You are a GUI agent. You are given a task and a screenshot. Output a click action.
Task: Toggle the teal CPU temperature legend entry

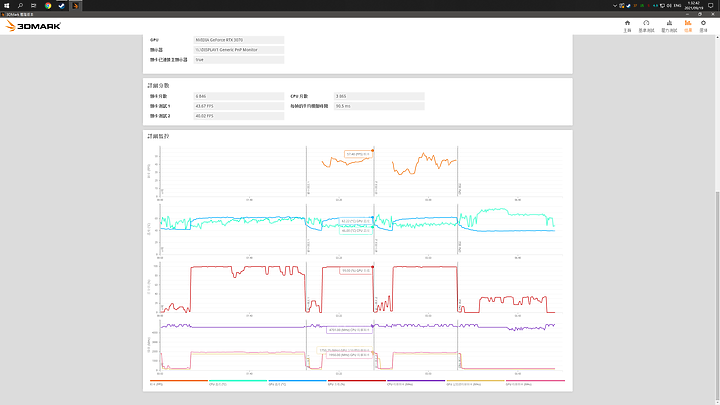238,382
